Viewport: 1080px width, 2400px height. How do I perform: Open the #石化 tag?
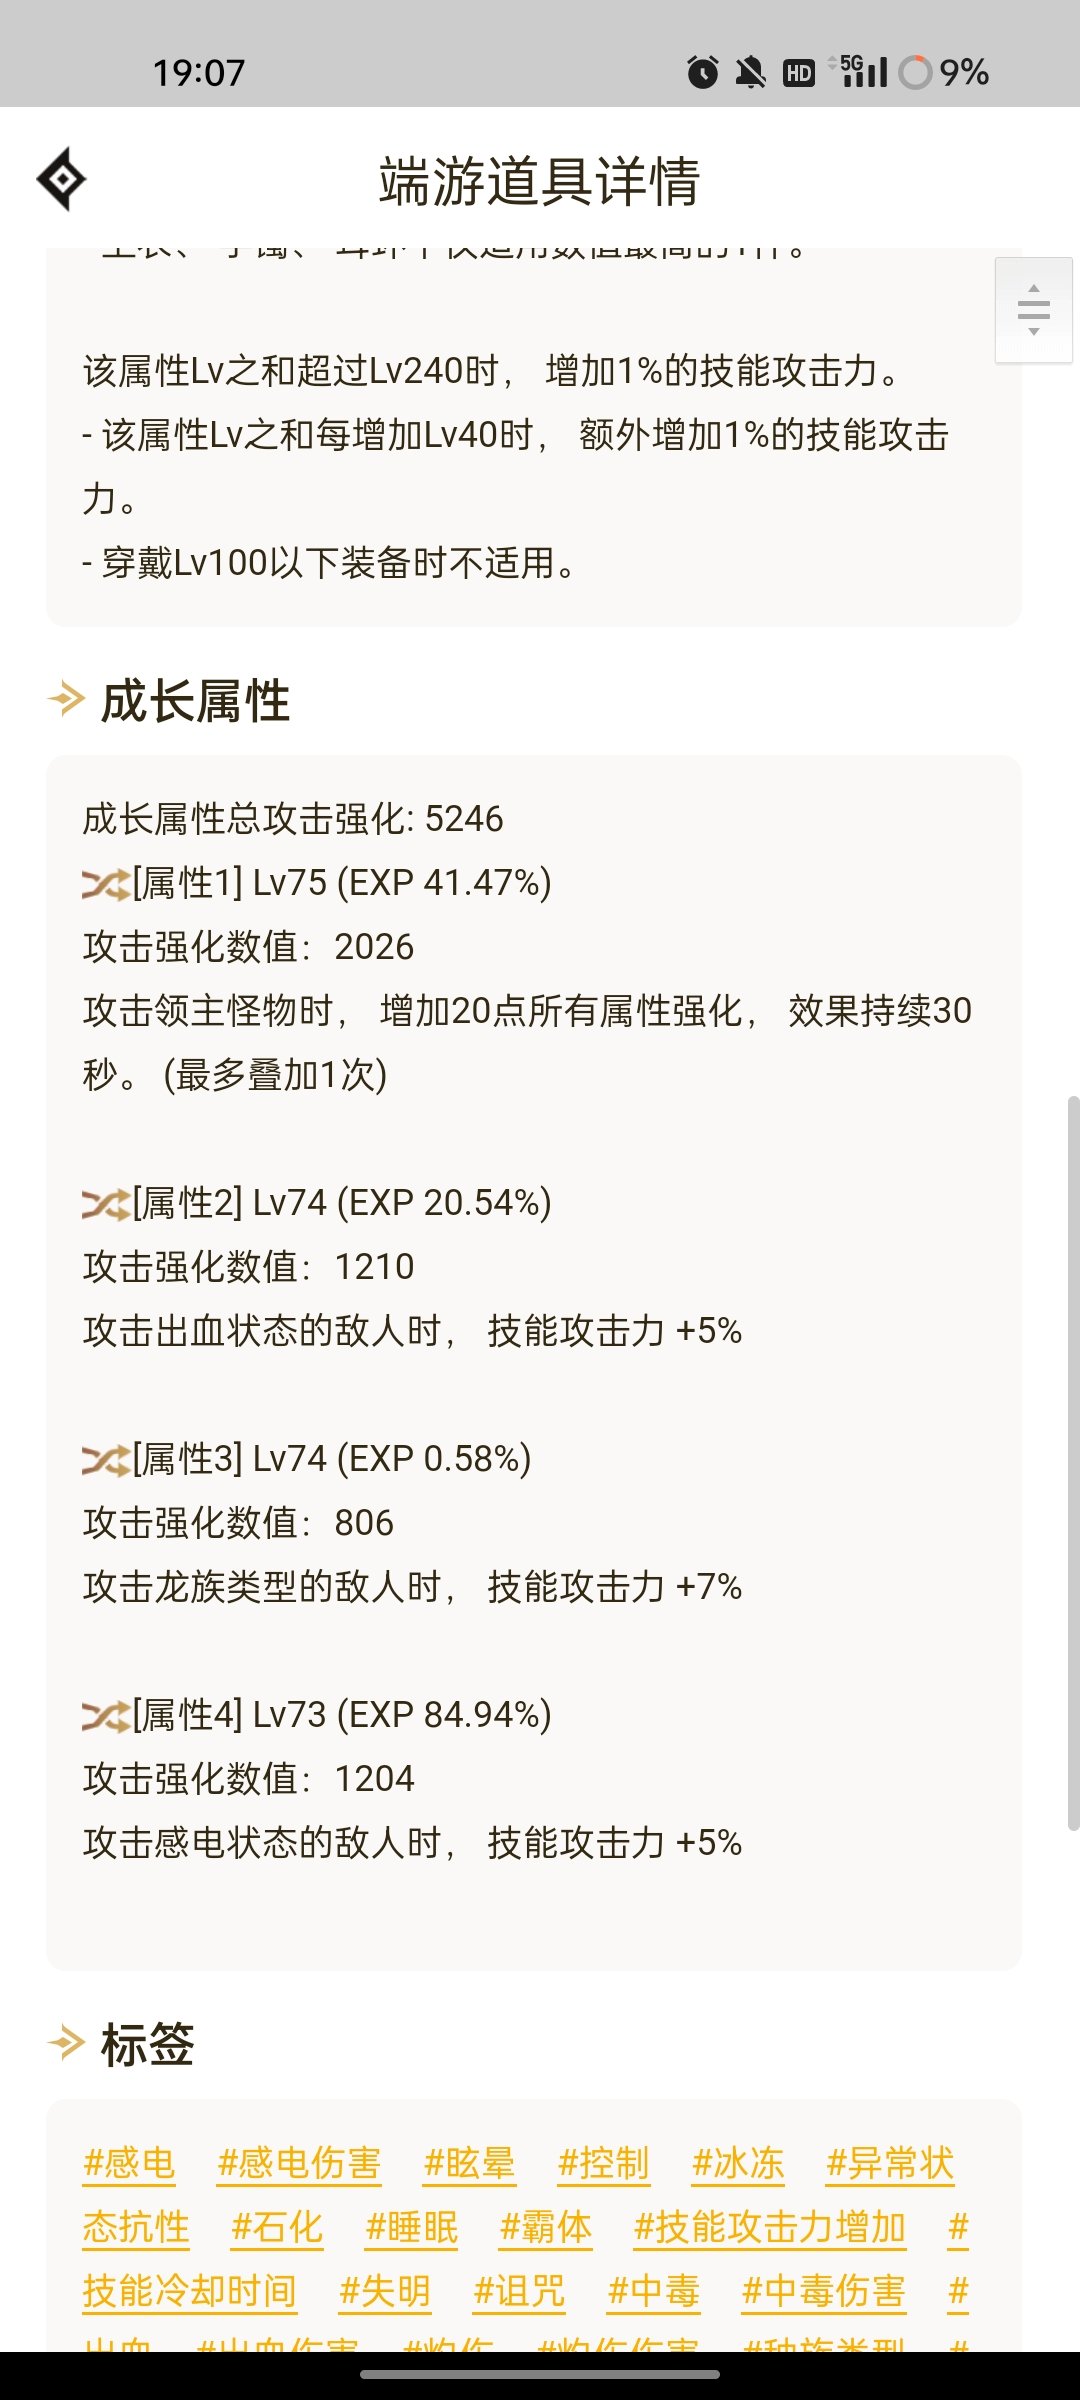pyautogui.click(x=277, y=2227)
